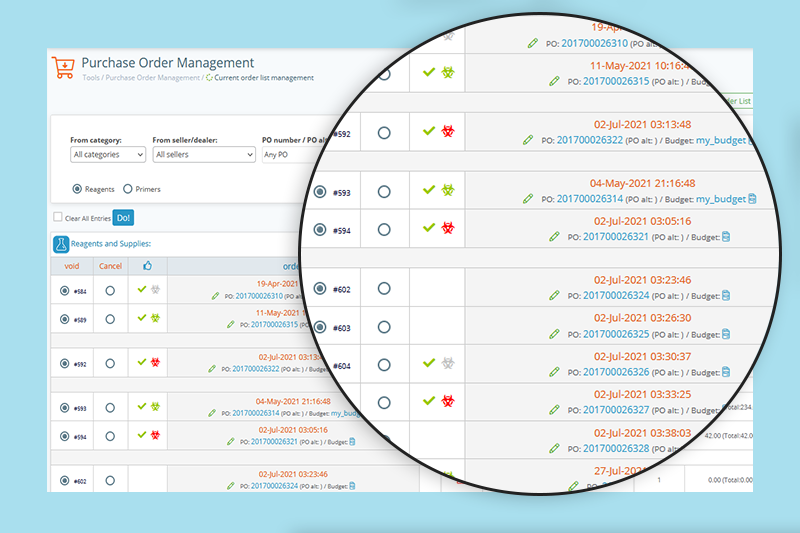Click the PO number Any PO input field

click(293, 155)
